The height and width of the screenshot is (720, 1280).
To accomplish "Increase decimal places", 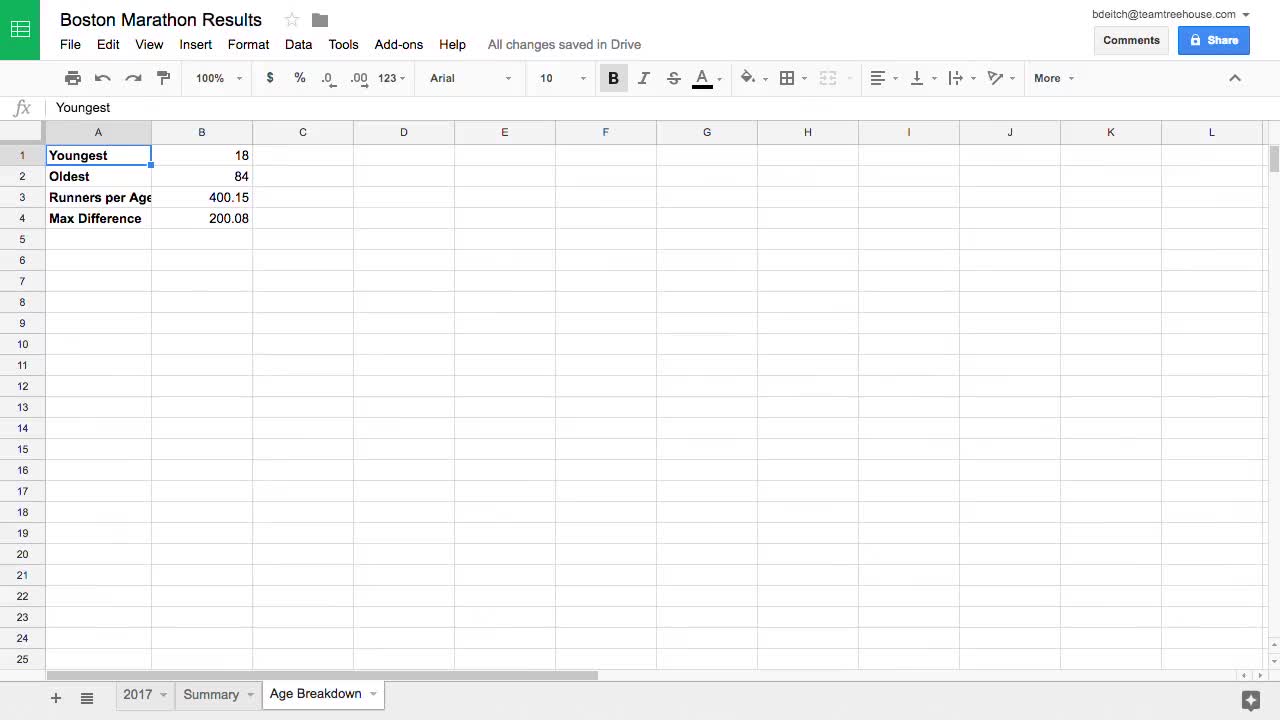I will (359, 78).
